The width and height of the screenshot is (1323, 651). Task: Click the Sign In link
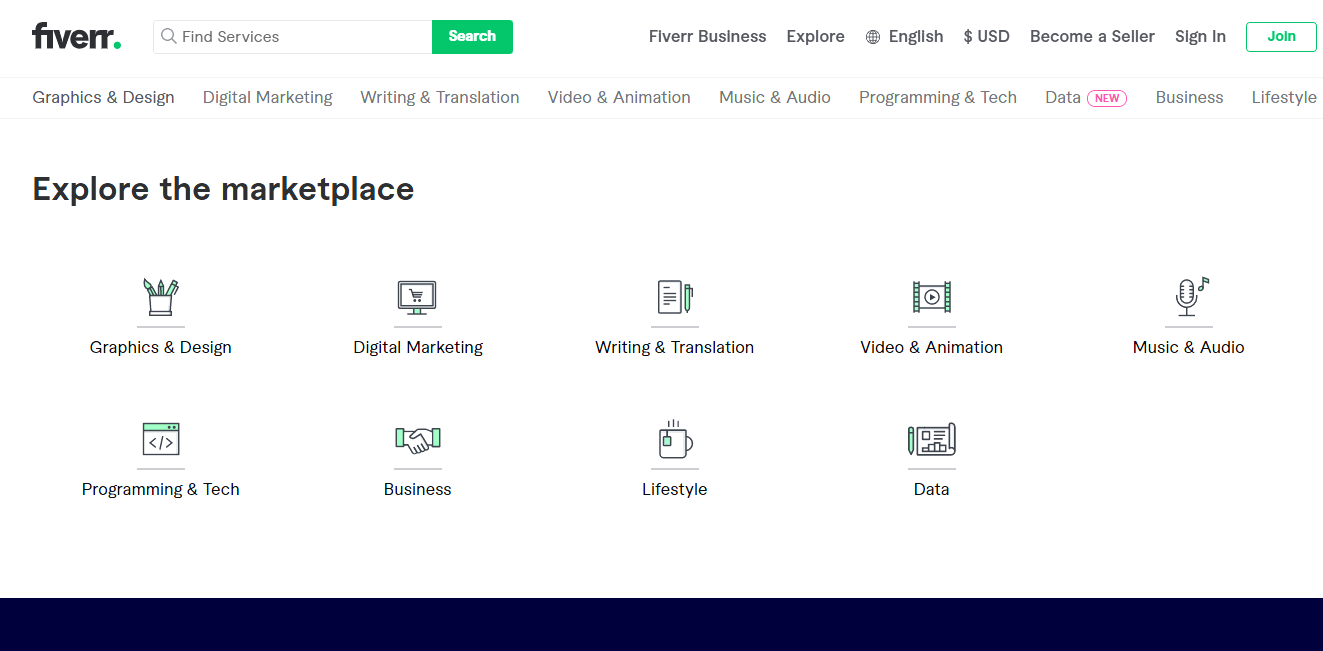[x=1200, y=37]
